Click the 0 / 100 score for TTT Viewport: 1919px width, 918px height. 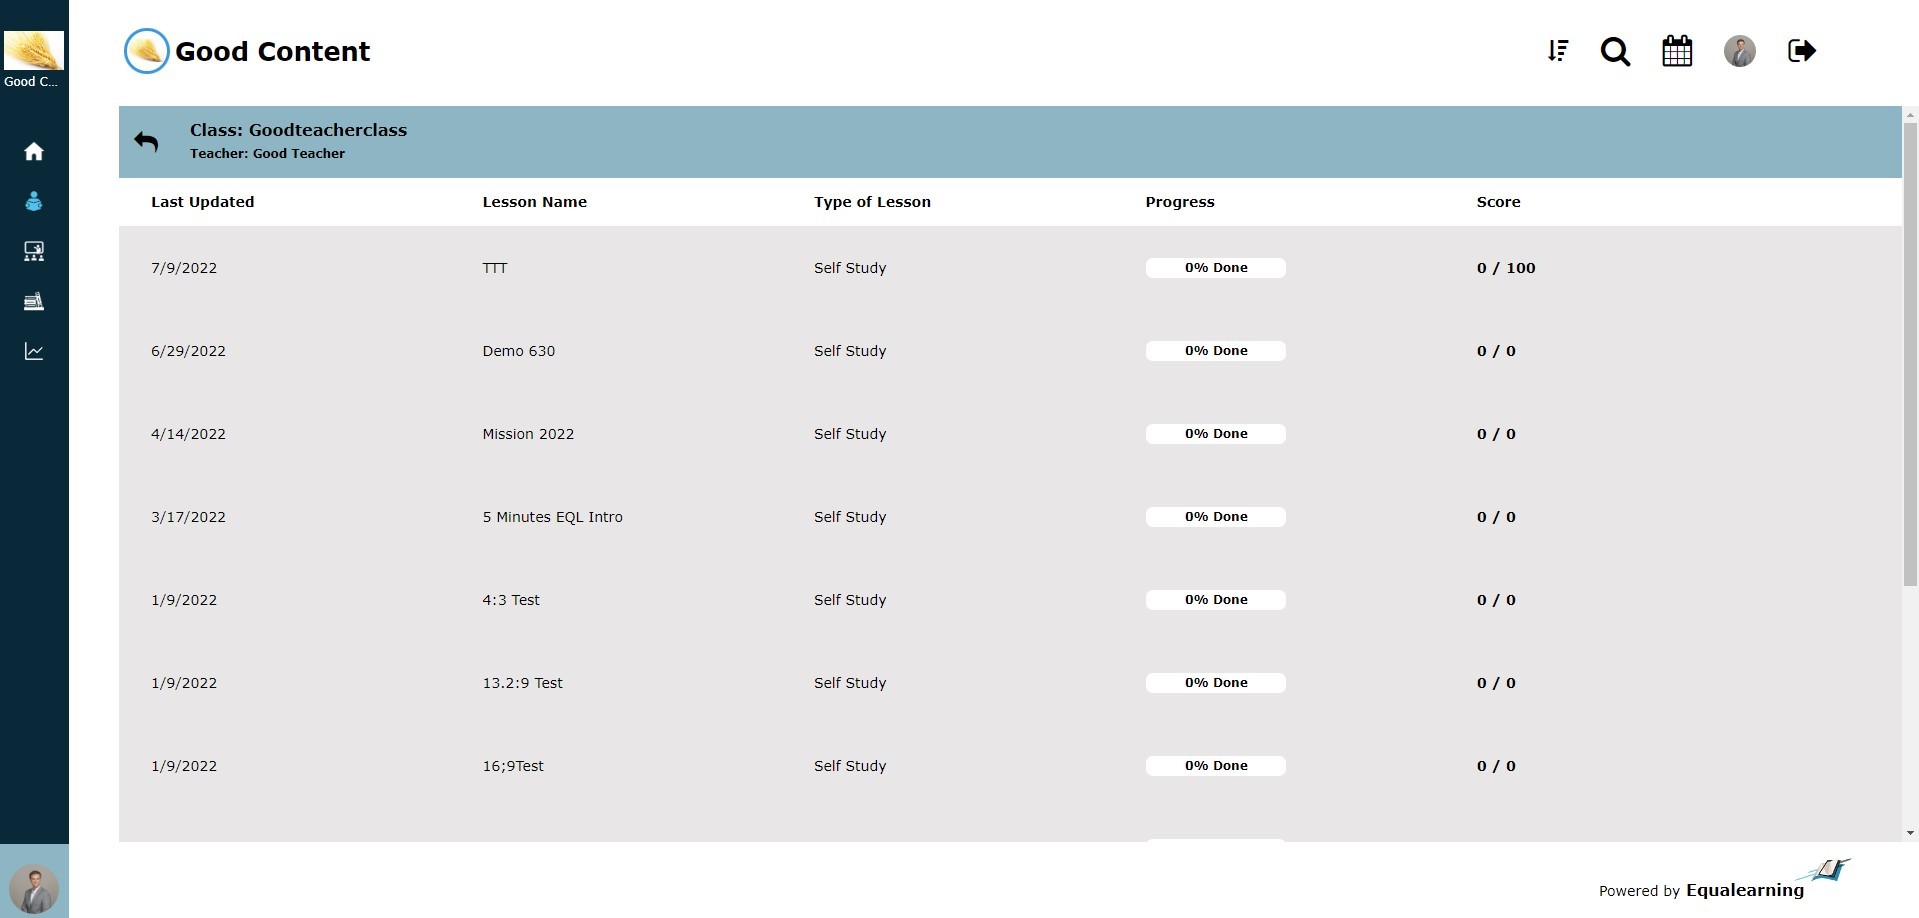tap(1506, 268)
